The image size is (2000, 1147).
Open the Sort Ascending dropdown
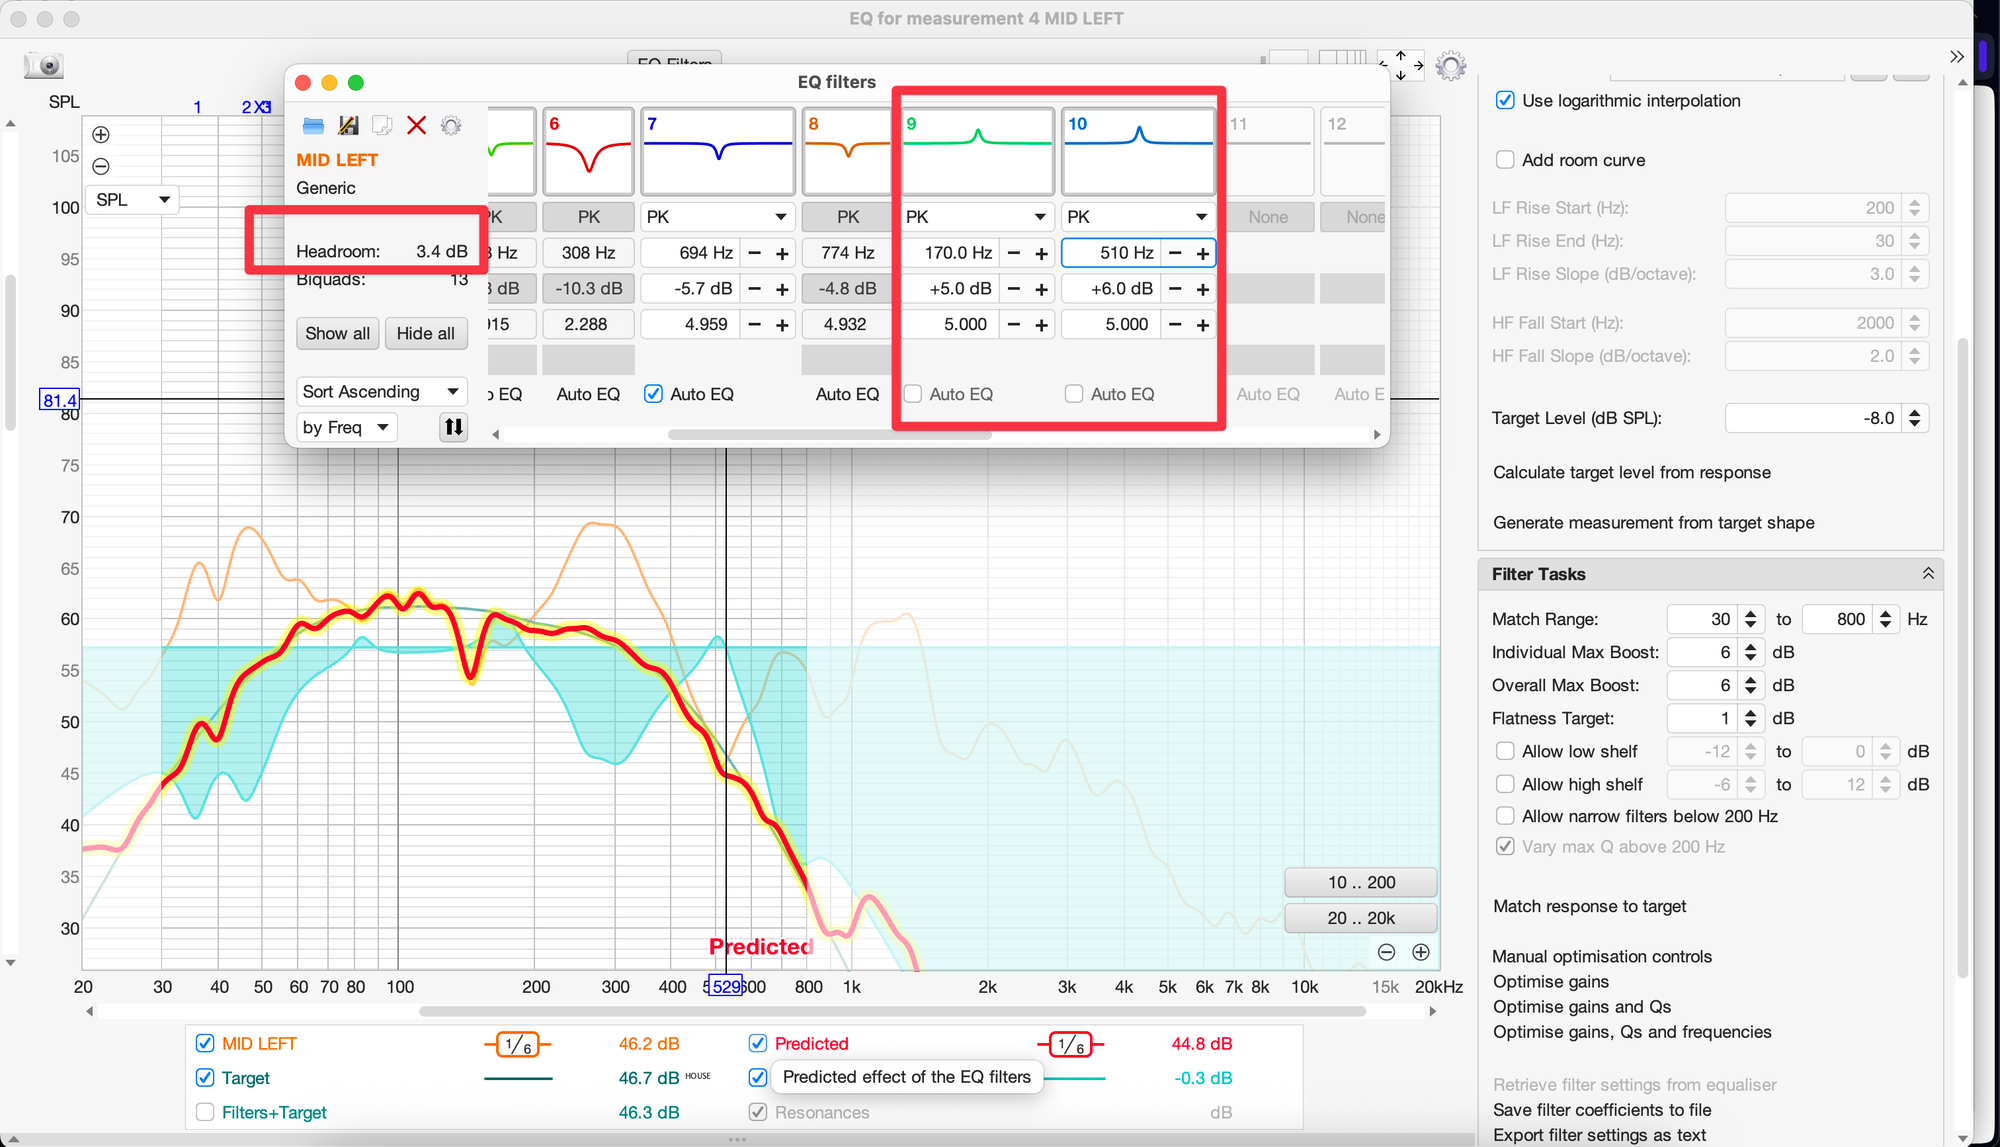coord(381,391)
